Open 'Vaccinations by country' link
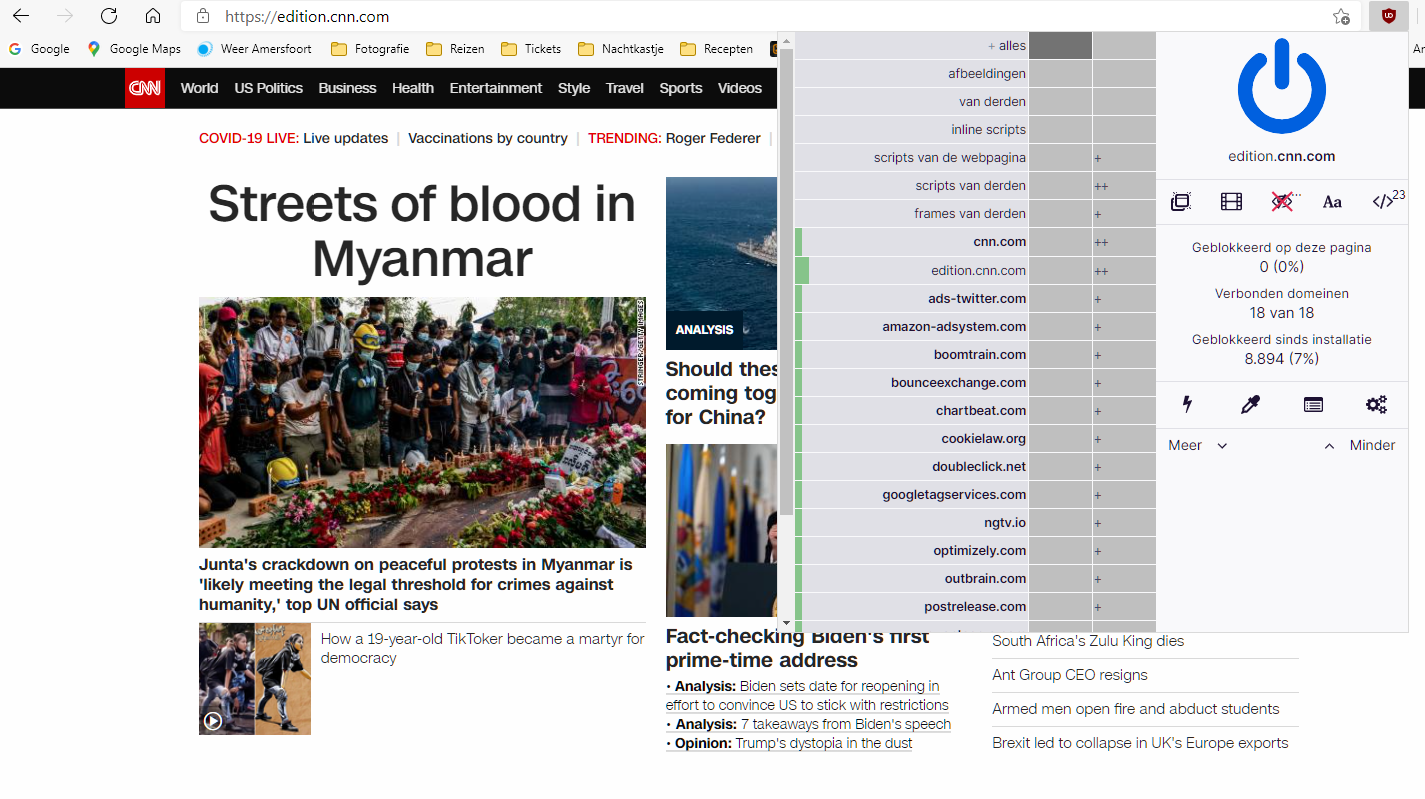 488,138
